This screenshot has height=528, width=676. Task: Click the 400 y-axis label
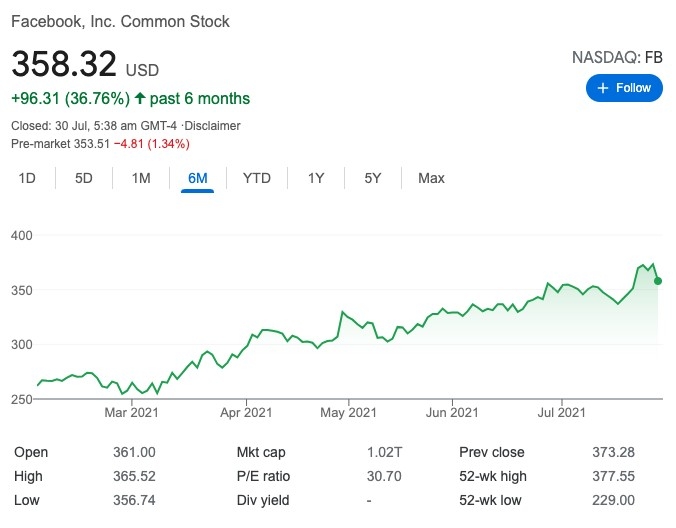point(22,235)
